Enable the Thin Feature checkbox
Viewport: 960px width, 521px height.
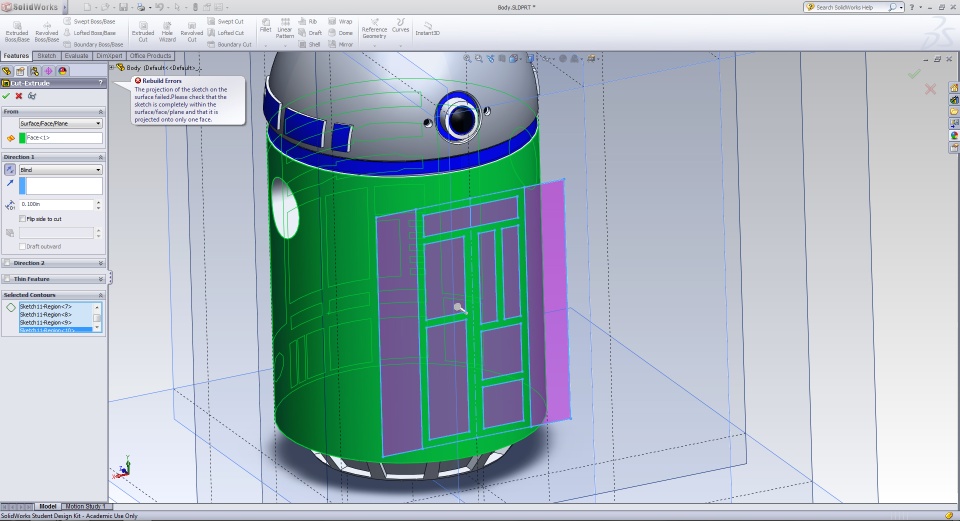coord(7,279)
